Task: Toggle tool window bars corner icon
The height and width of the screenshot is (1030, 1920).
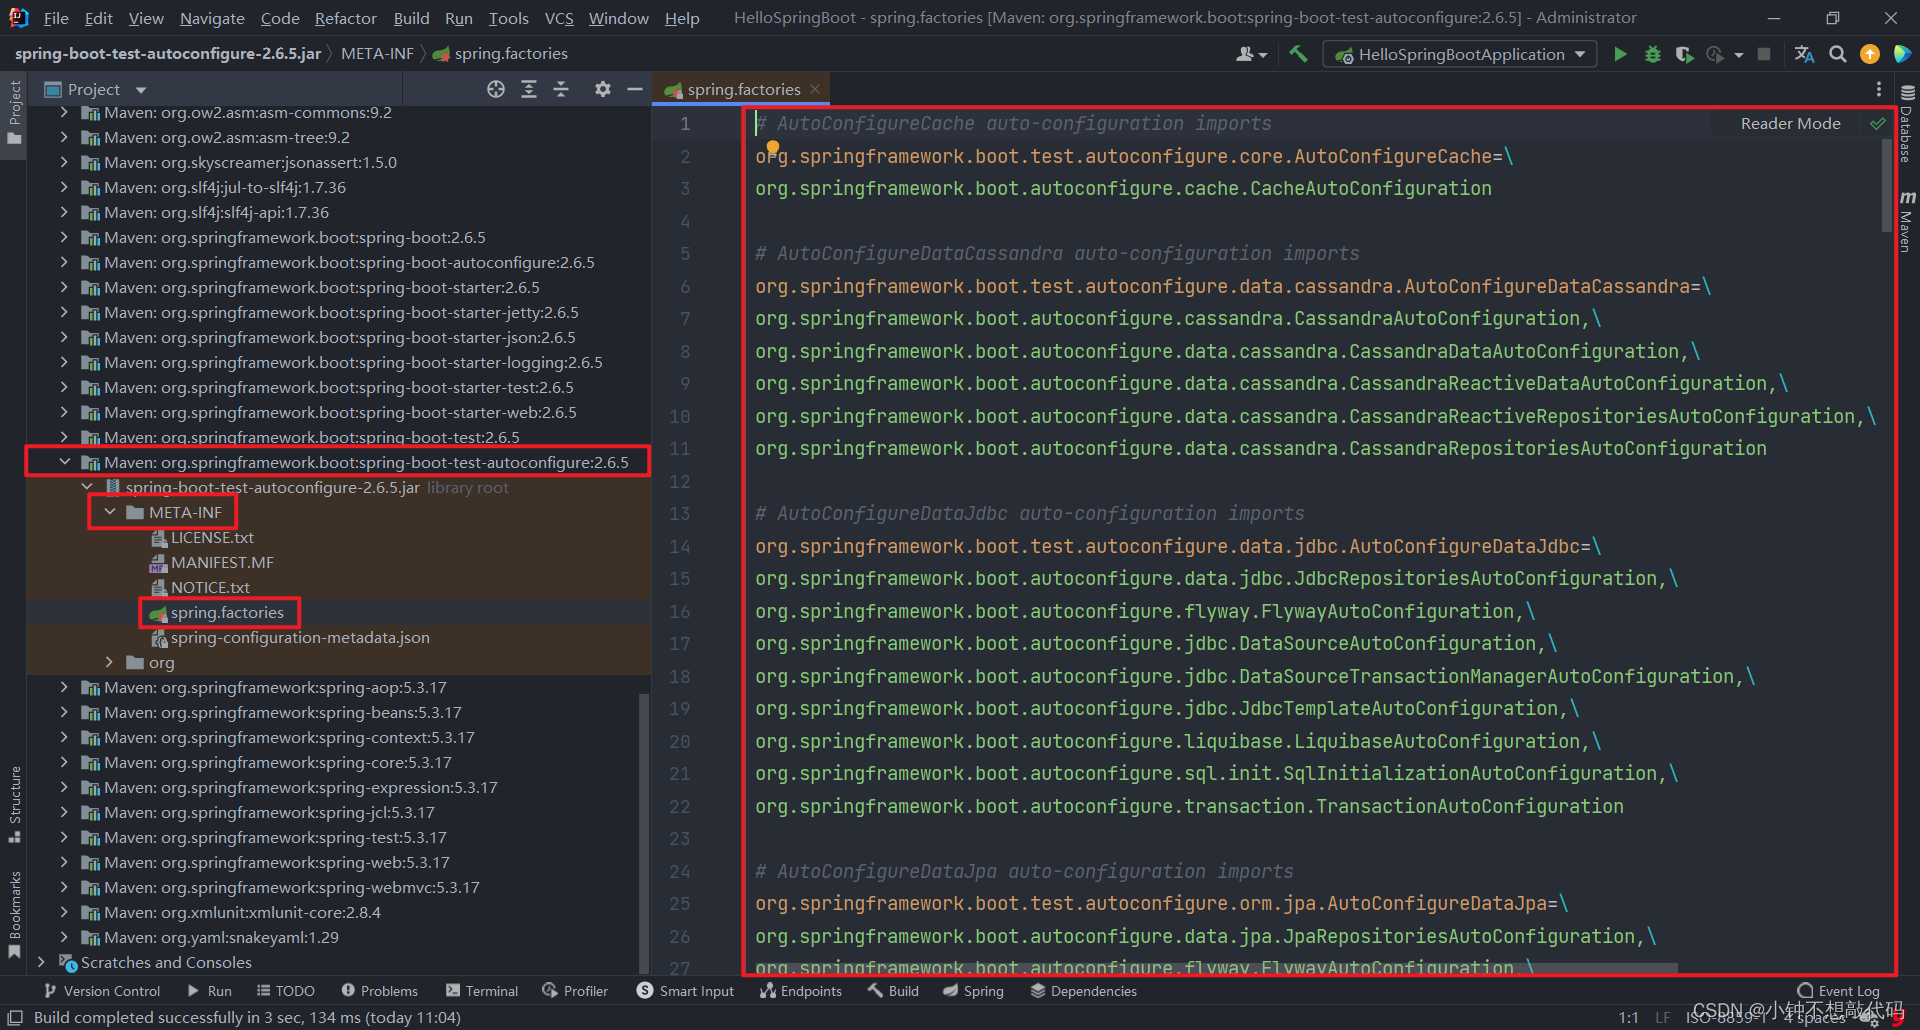Action: [x=15, y=1017]
